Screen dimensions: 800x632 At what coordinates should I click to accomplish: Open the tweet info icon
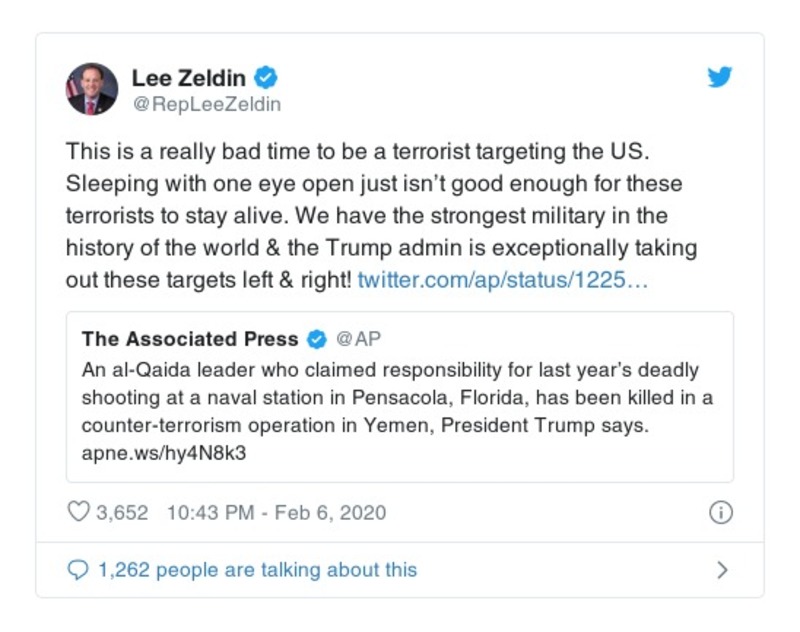720,513
